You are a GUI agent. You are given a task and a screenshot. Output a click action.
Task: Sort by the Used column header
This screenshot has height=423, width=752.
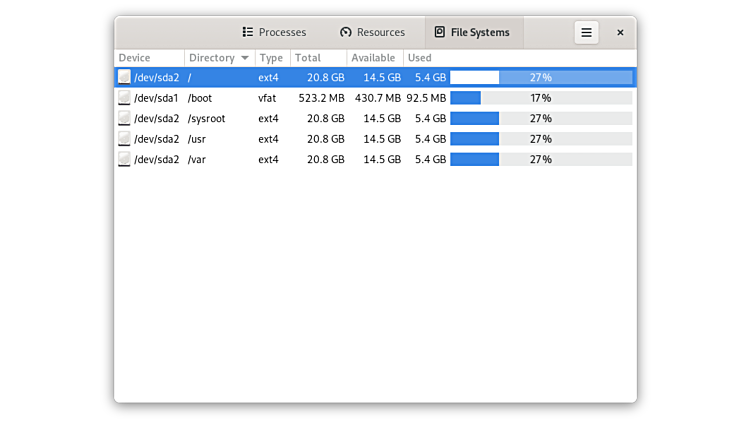pyautogui.click(x=419, y=58)
